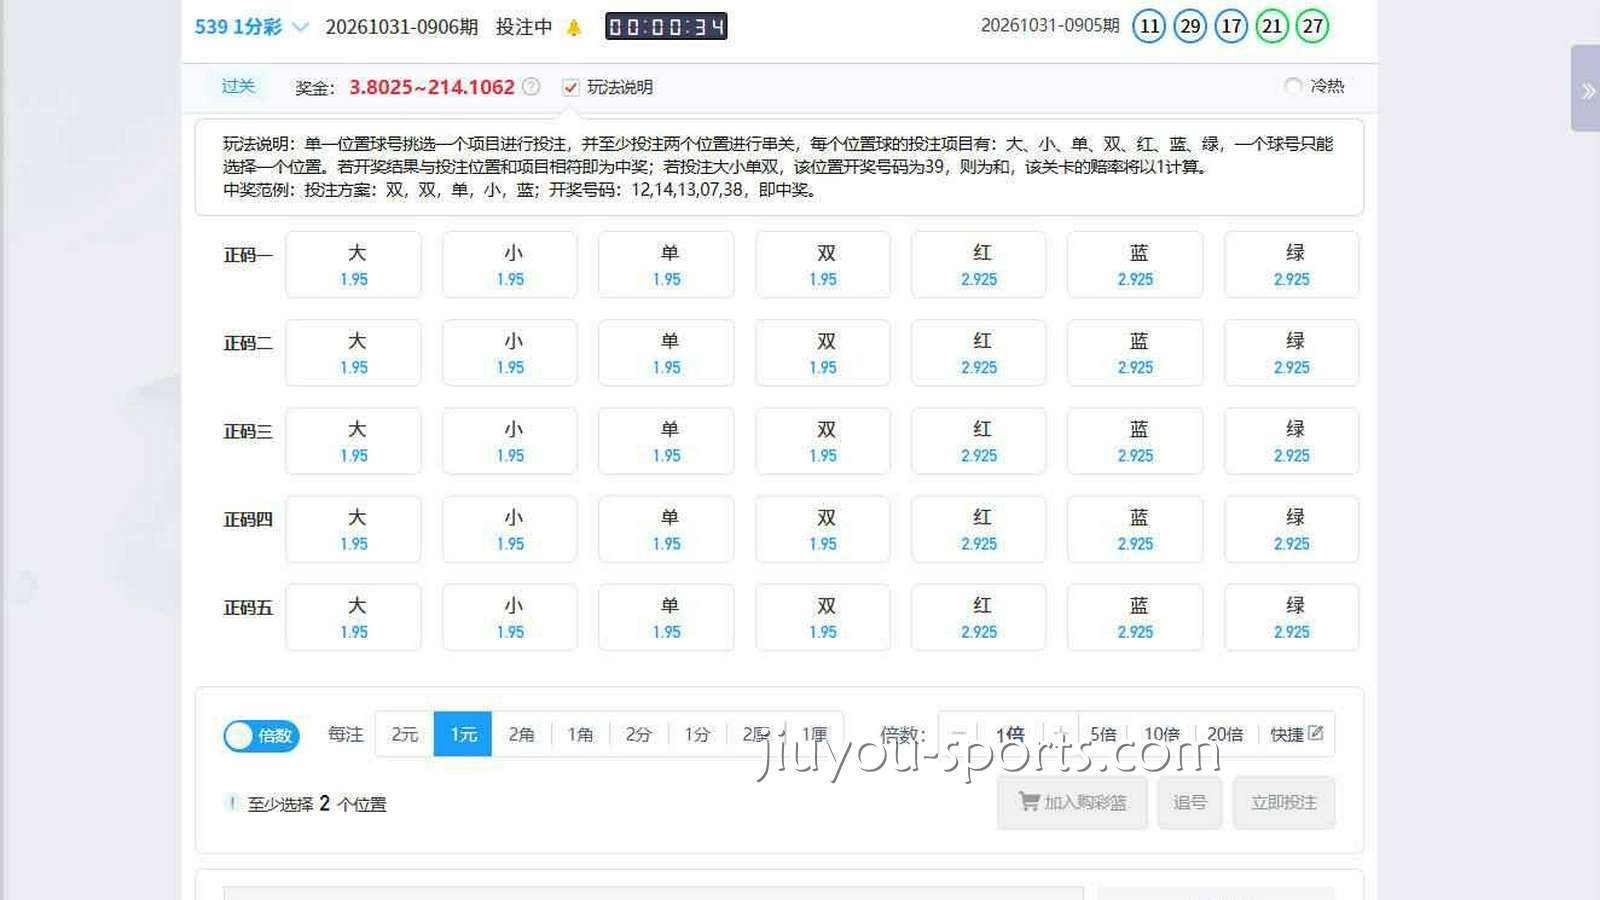Screen dimensions: 1600x900
Task: Decrease the multiplier with minus button
Action: pos(958,734)
